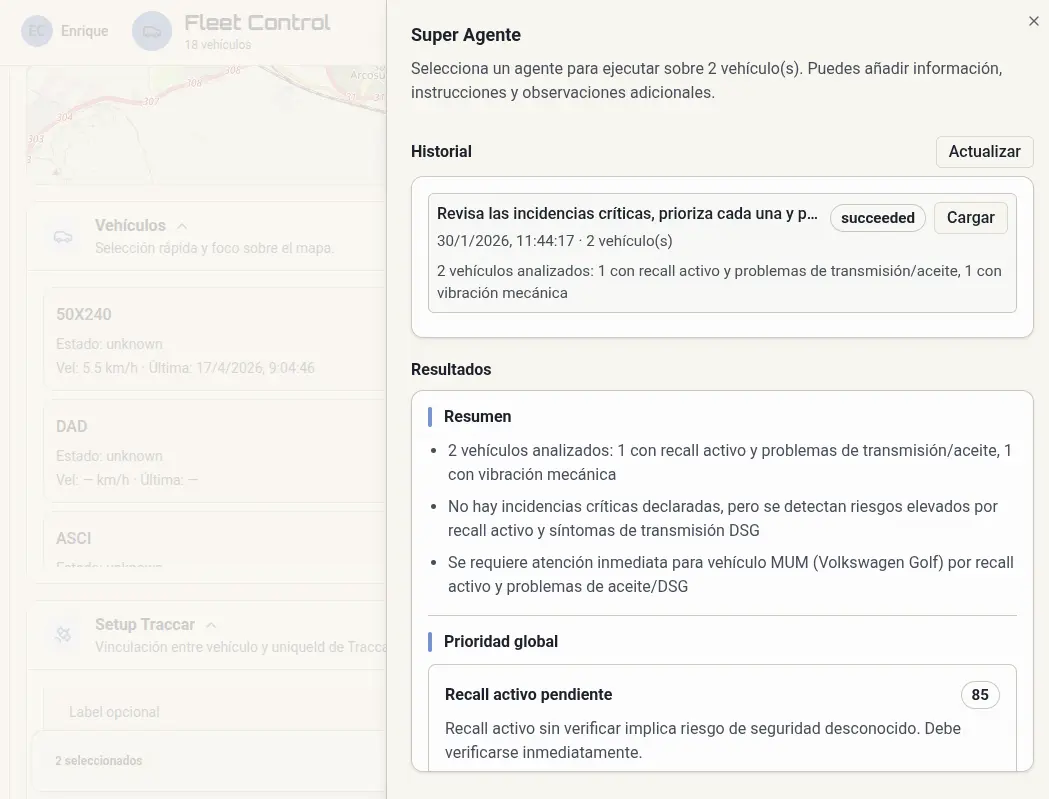Image resolution: width=1049 pixels, height=799 pixels.
Task: Click the link icon beside Setup Traccar
Action: tap(63, 634)
